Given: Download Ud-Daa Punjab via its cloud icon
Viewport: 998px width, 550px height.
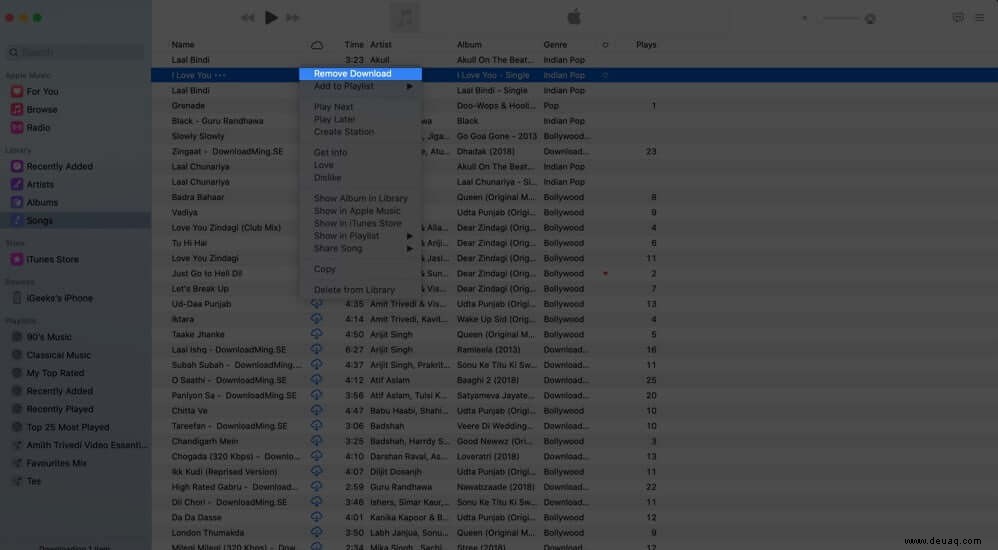Looking at the screenshot, I should [x=316, y=304].
